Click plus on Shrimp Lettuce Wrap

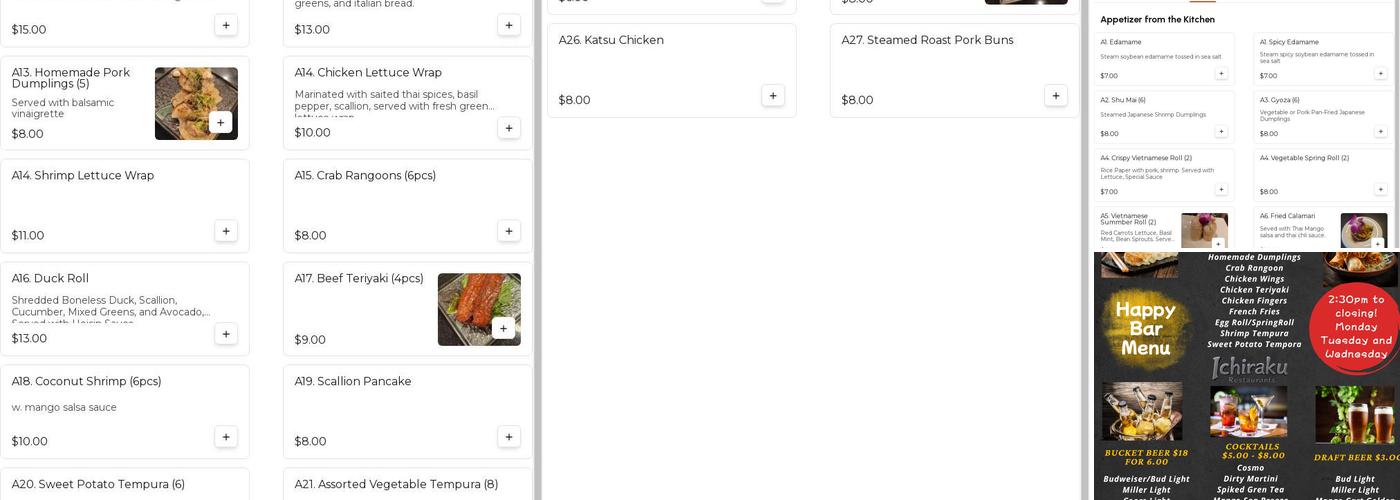point(225,231)
